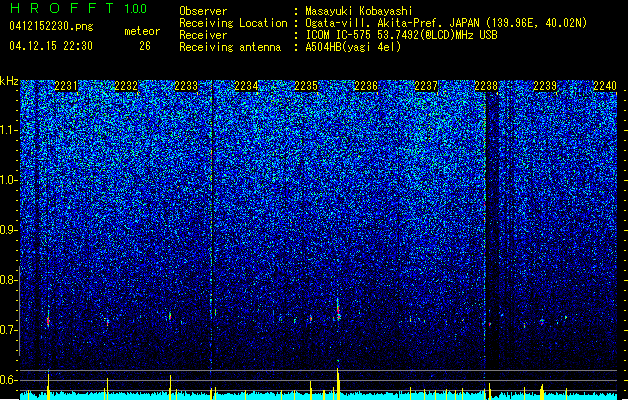This screenshot has height=400, width=629.
Task: Click the Receiving antenna label
Action: pyautogui.click(x=230, y=47)
